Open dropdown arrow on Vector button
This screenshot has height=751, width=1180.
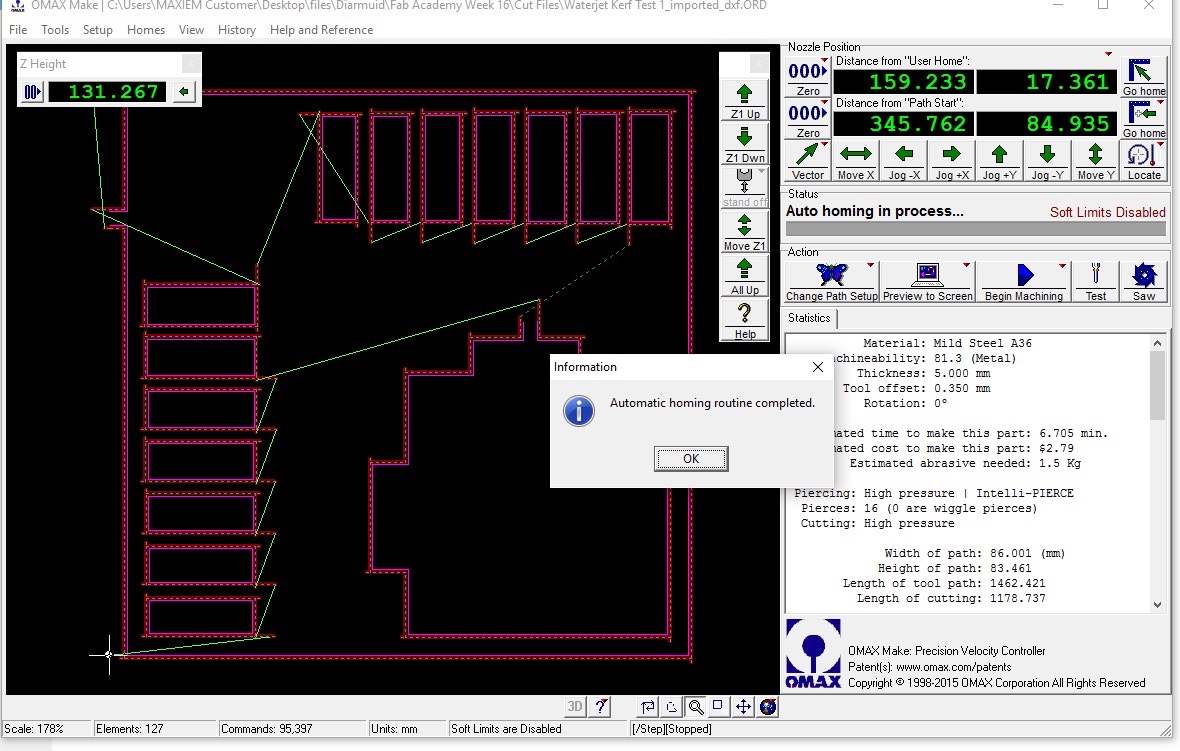point(824,145)
